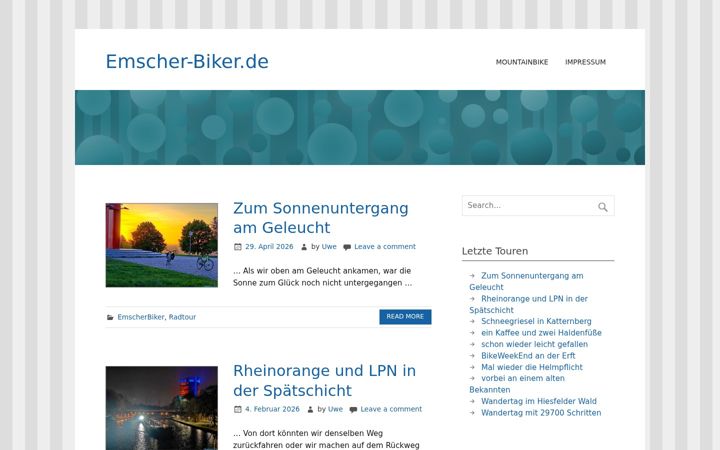
Task: Open the IMPRESSUM menu item
Action: pyautogui.click(x=585, y=62)
